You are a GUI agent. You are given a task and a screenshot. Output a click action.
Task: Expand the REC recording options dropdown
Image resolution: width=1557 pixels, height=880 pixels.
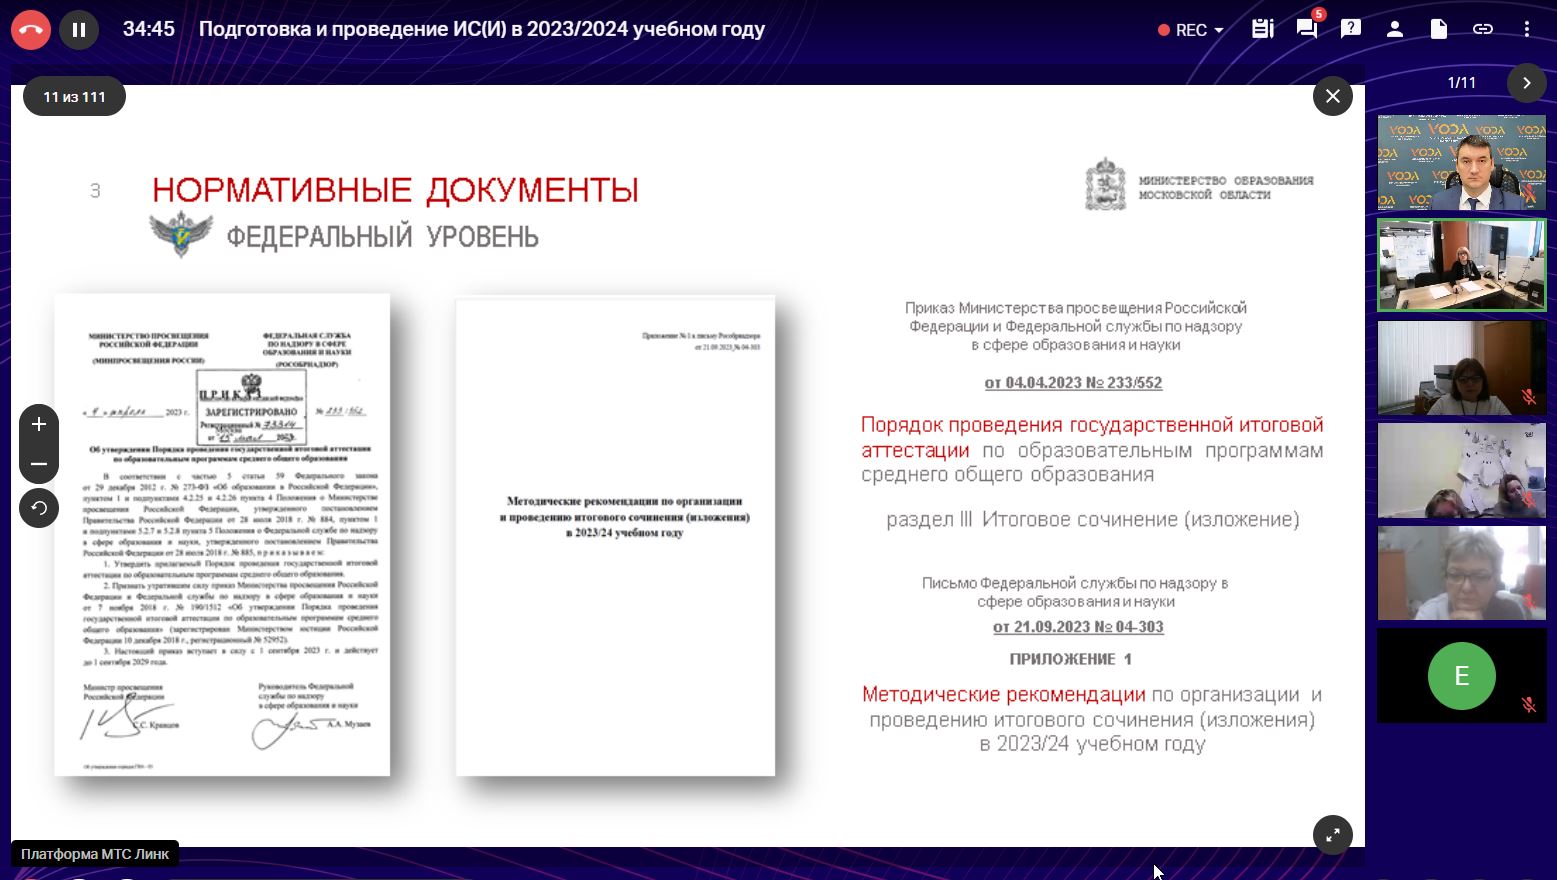tap(1217, 31)
